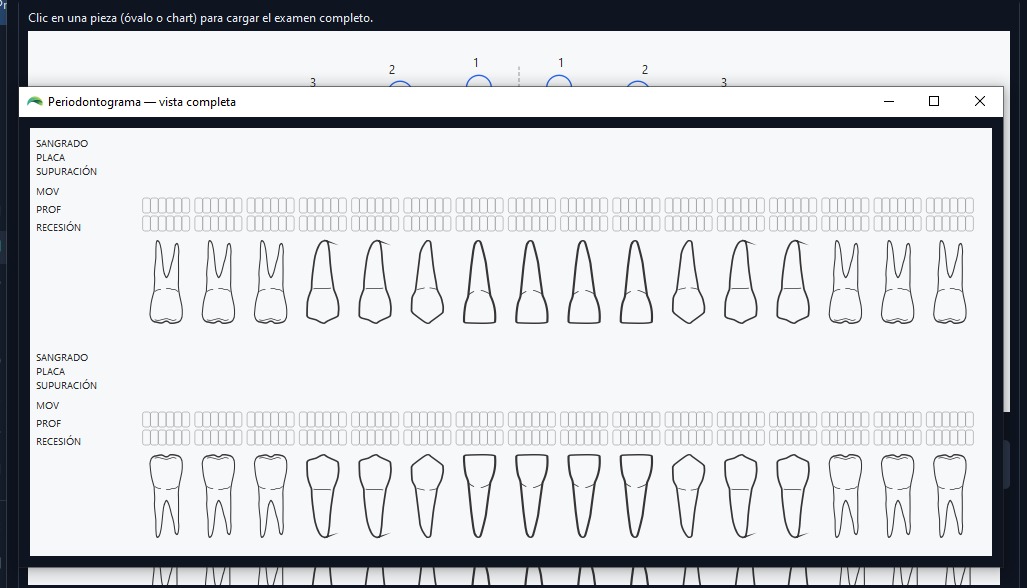The width and height of the screenshot is (1027, 588).
Task: Click the green Periodontograma app icon in title bar
Action: coord(35,101)
